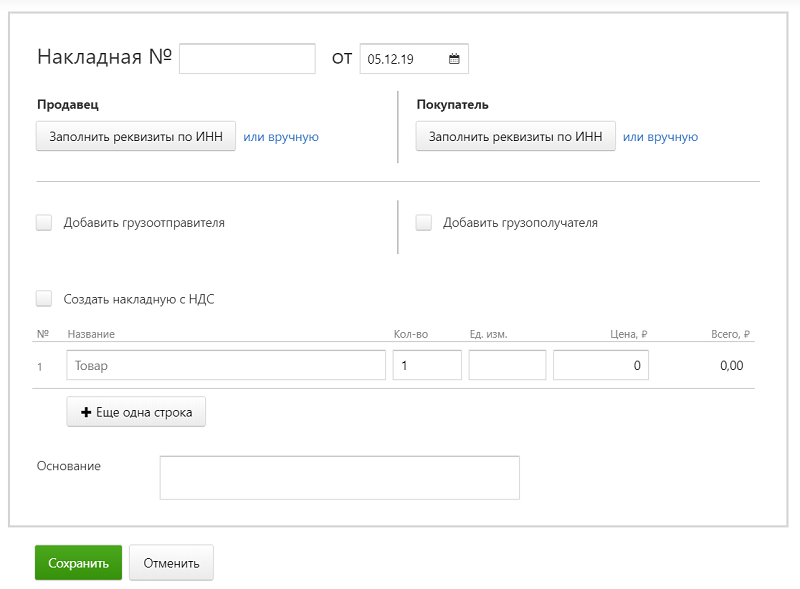Click the Продавец section heading
Screen dimensions: 800x589
click(x=68, y=105)
